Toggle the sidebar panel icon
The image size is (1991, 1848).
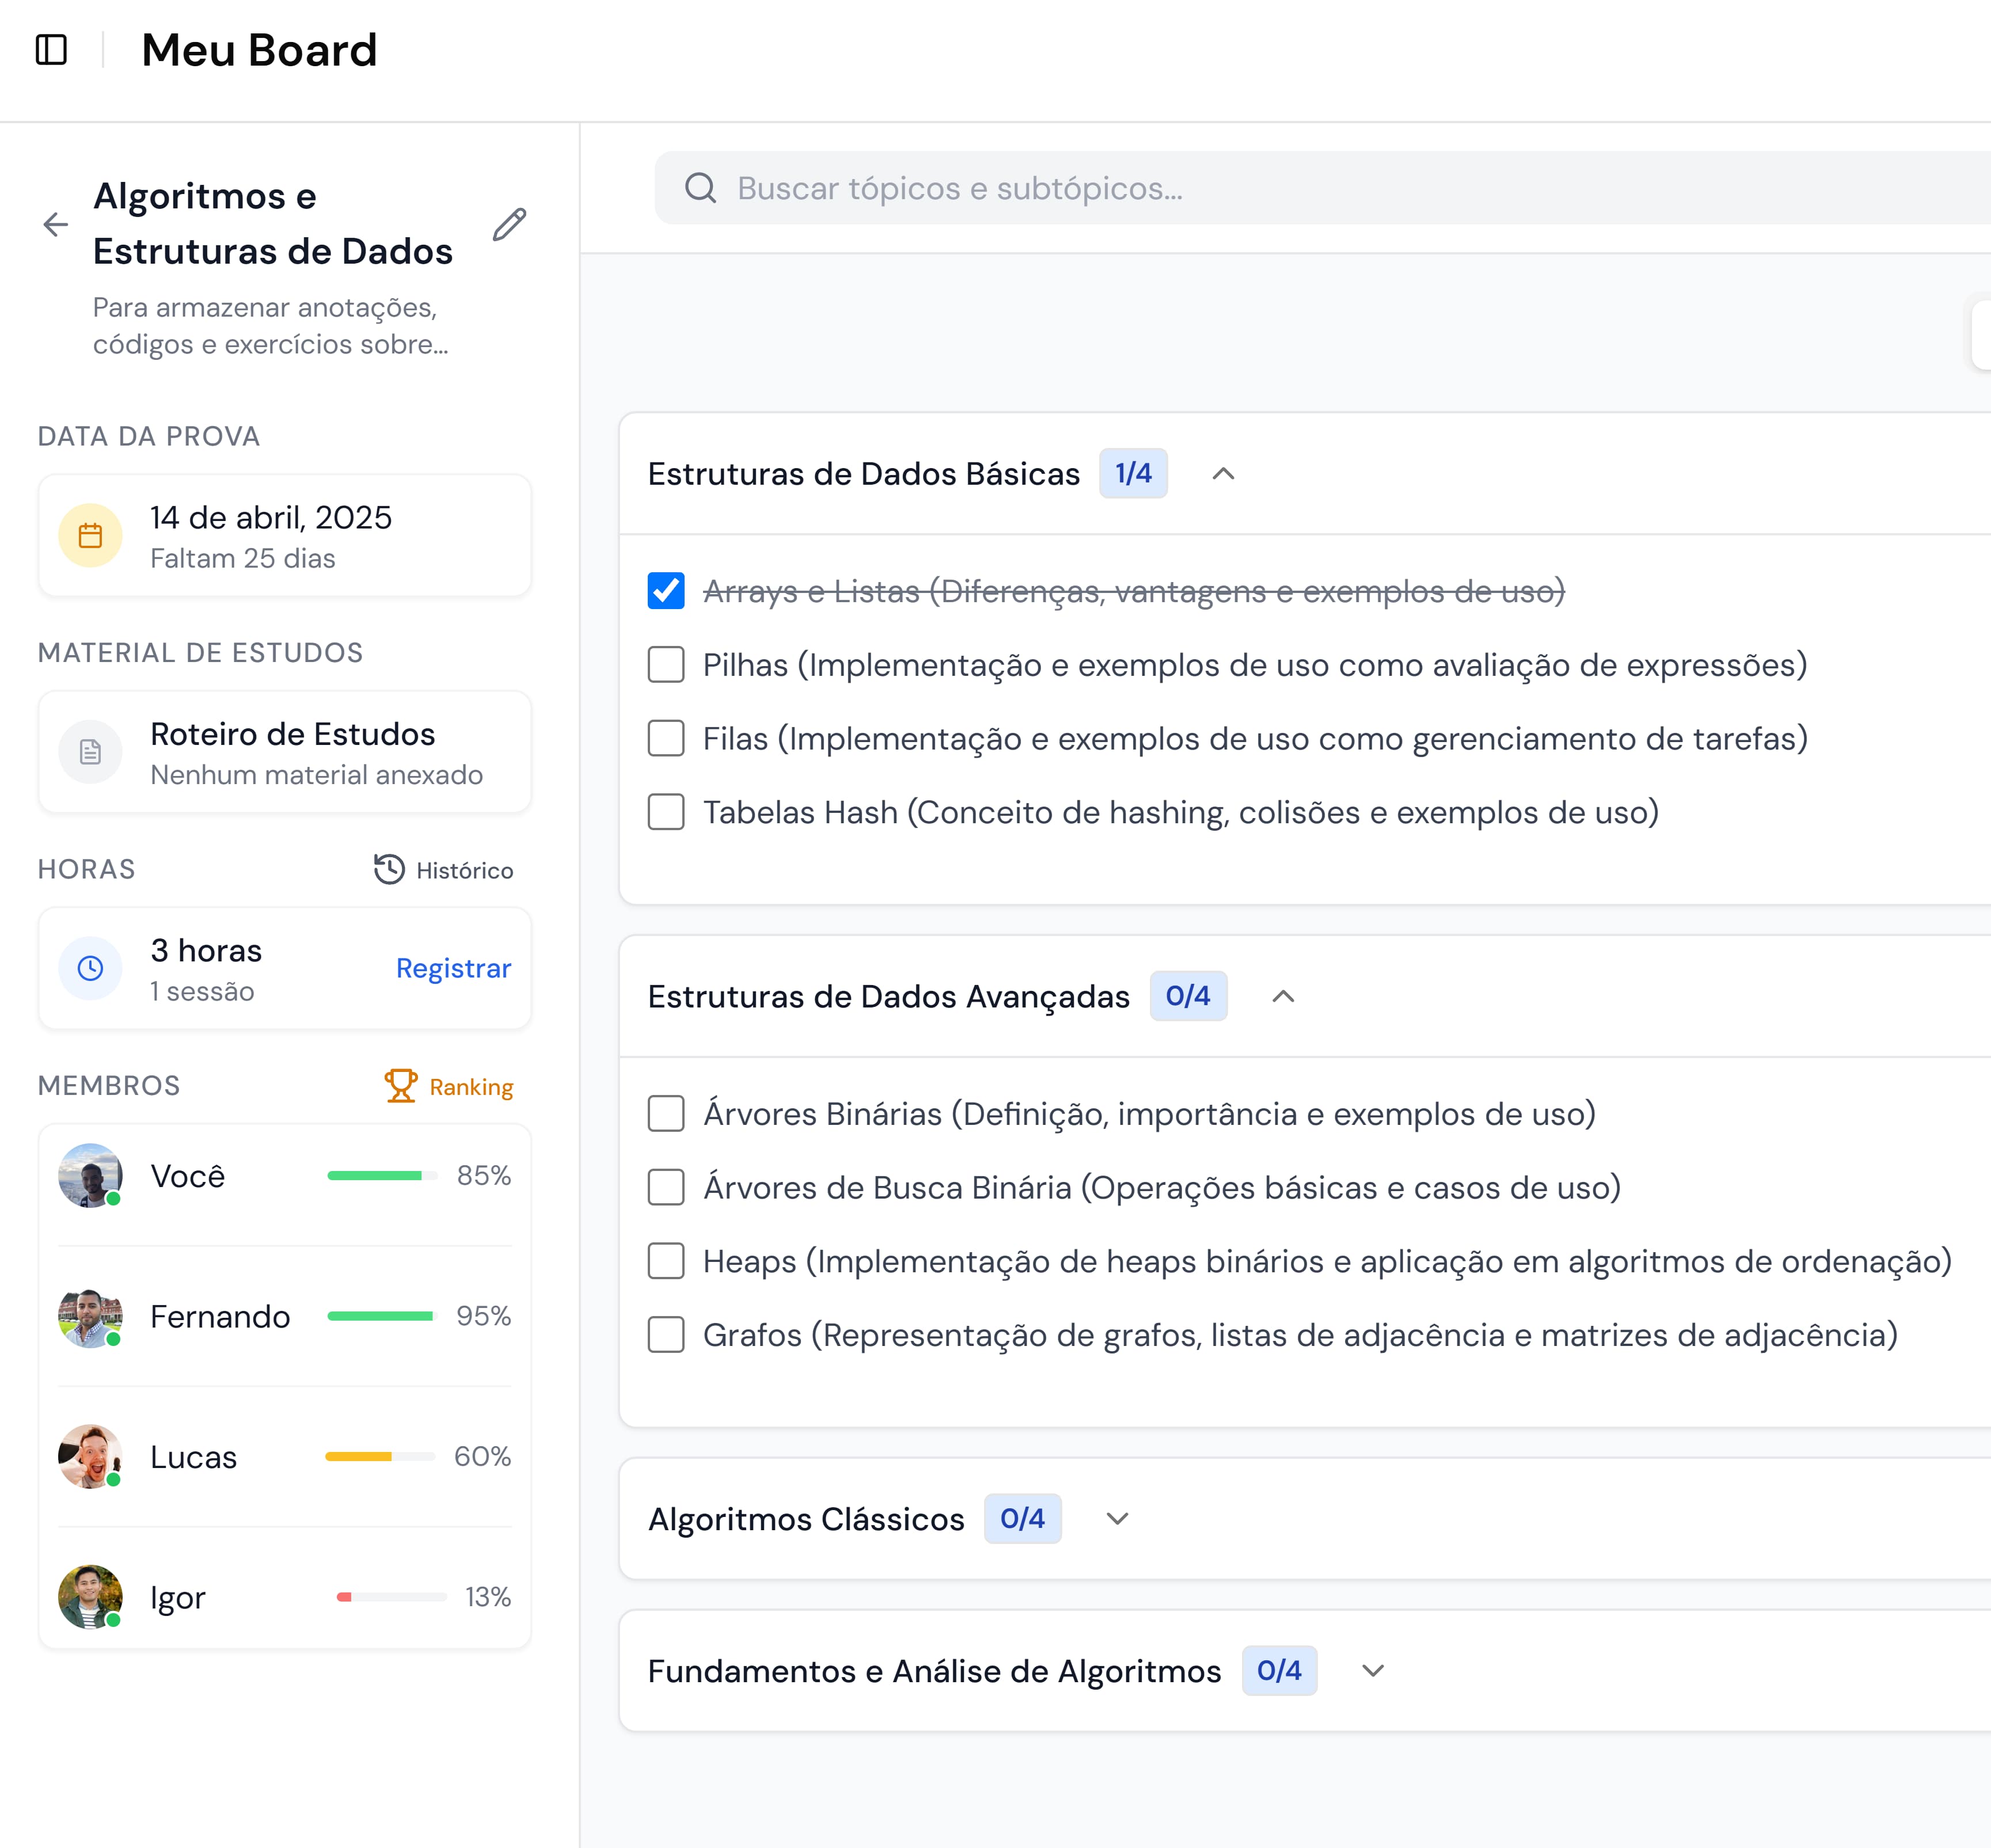click(51, 49)
